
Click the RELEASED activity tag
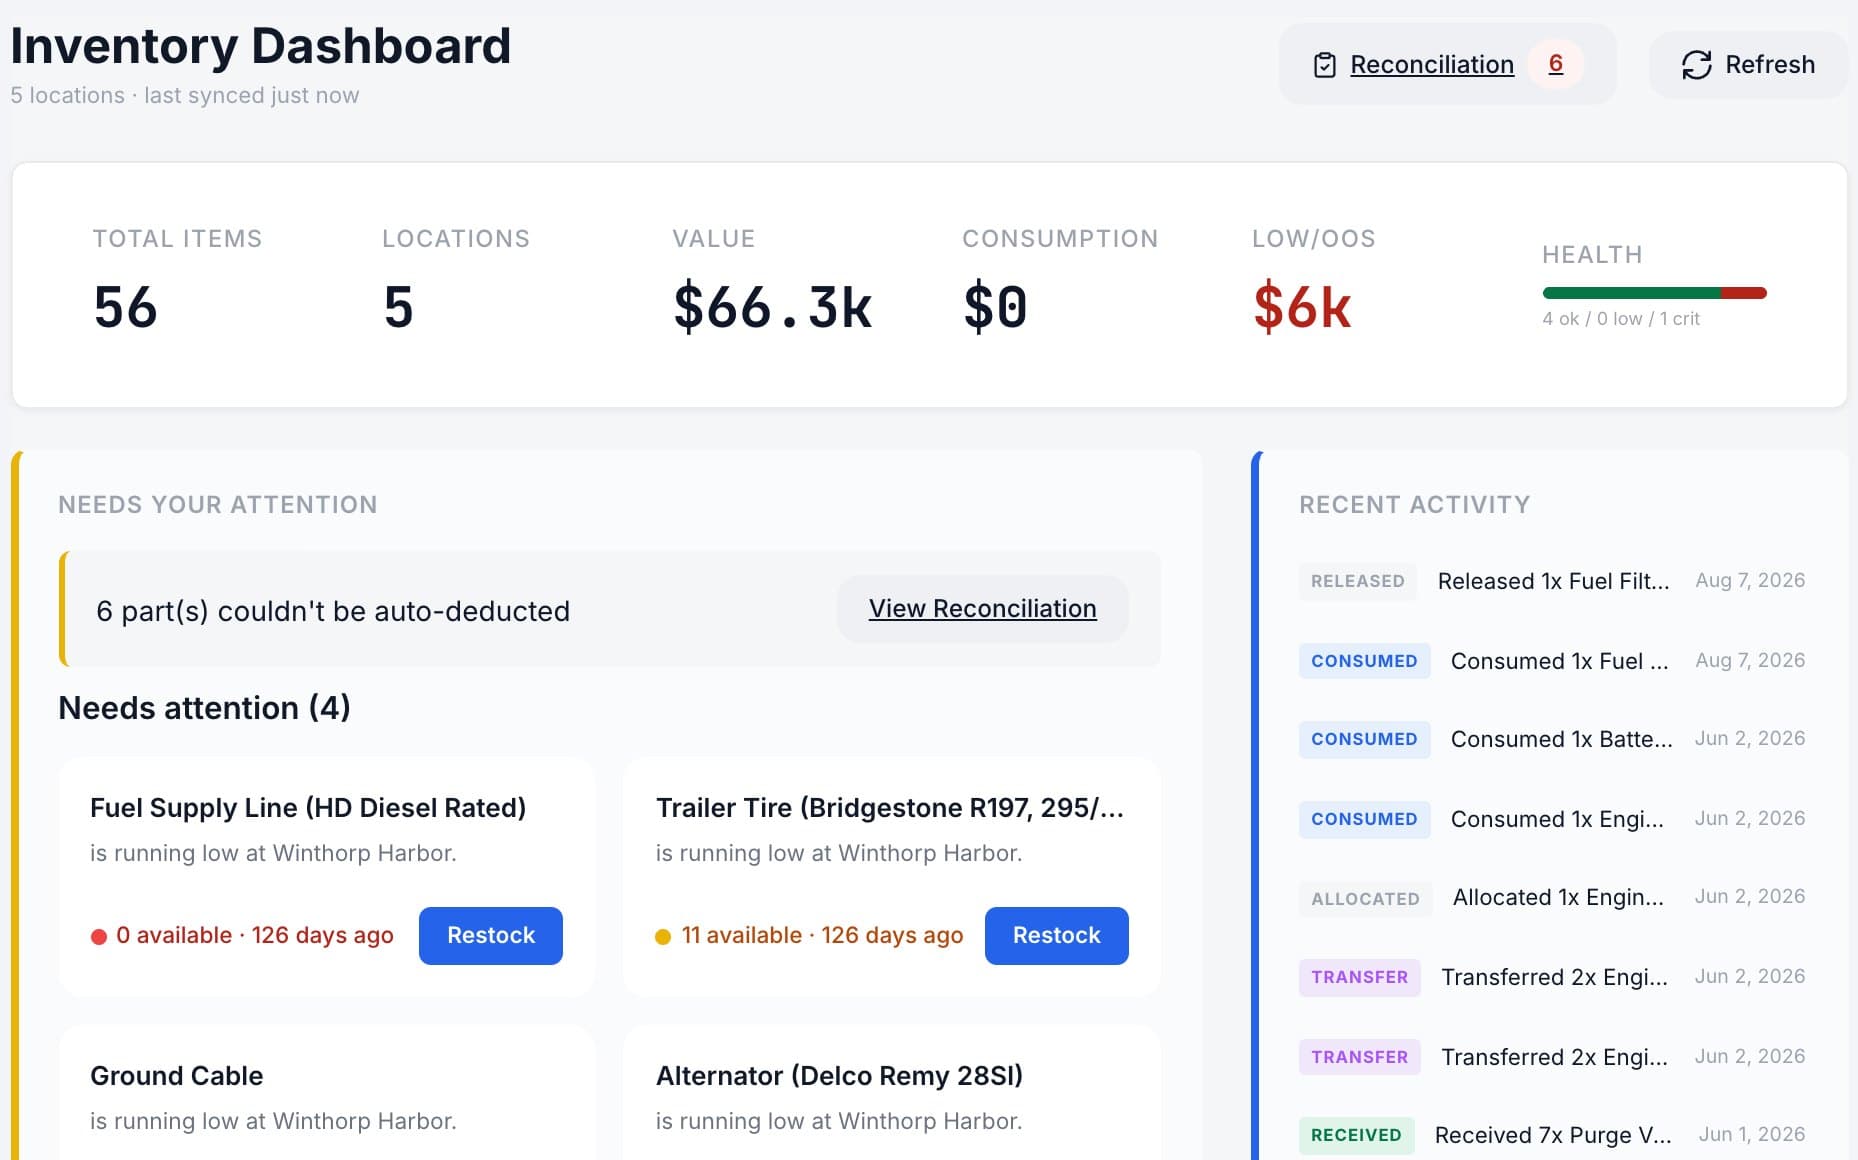click(1357, 581)
